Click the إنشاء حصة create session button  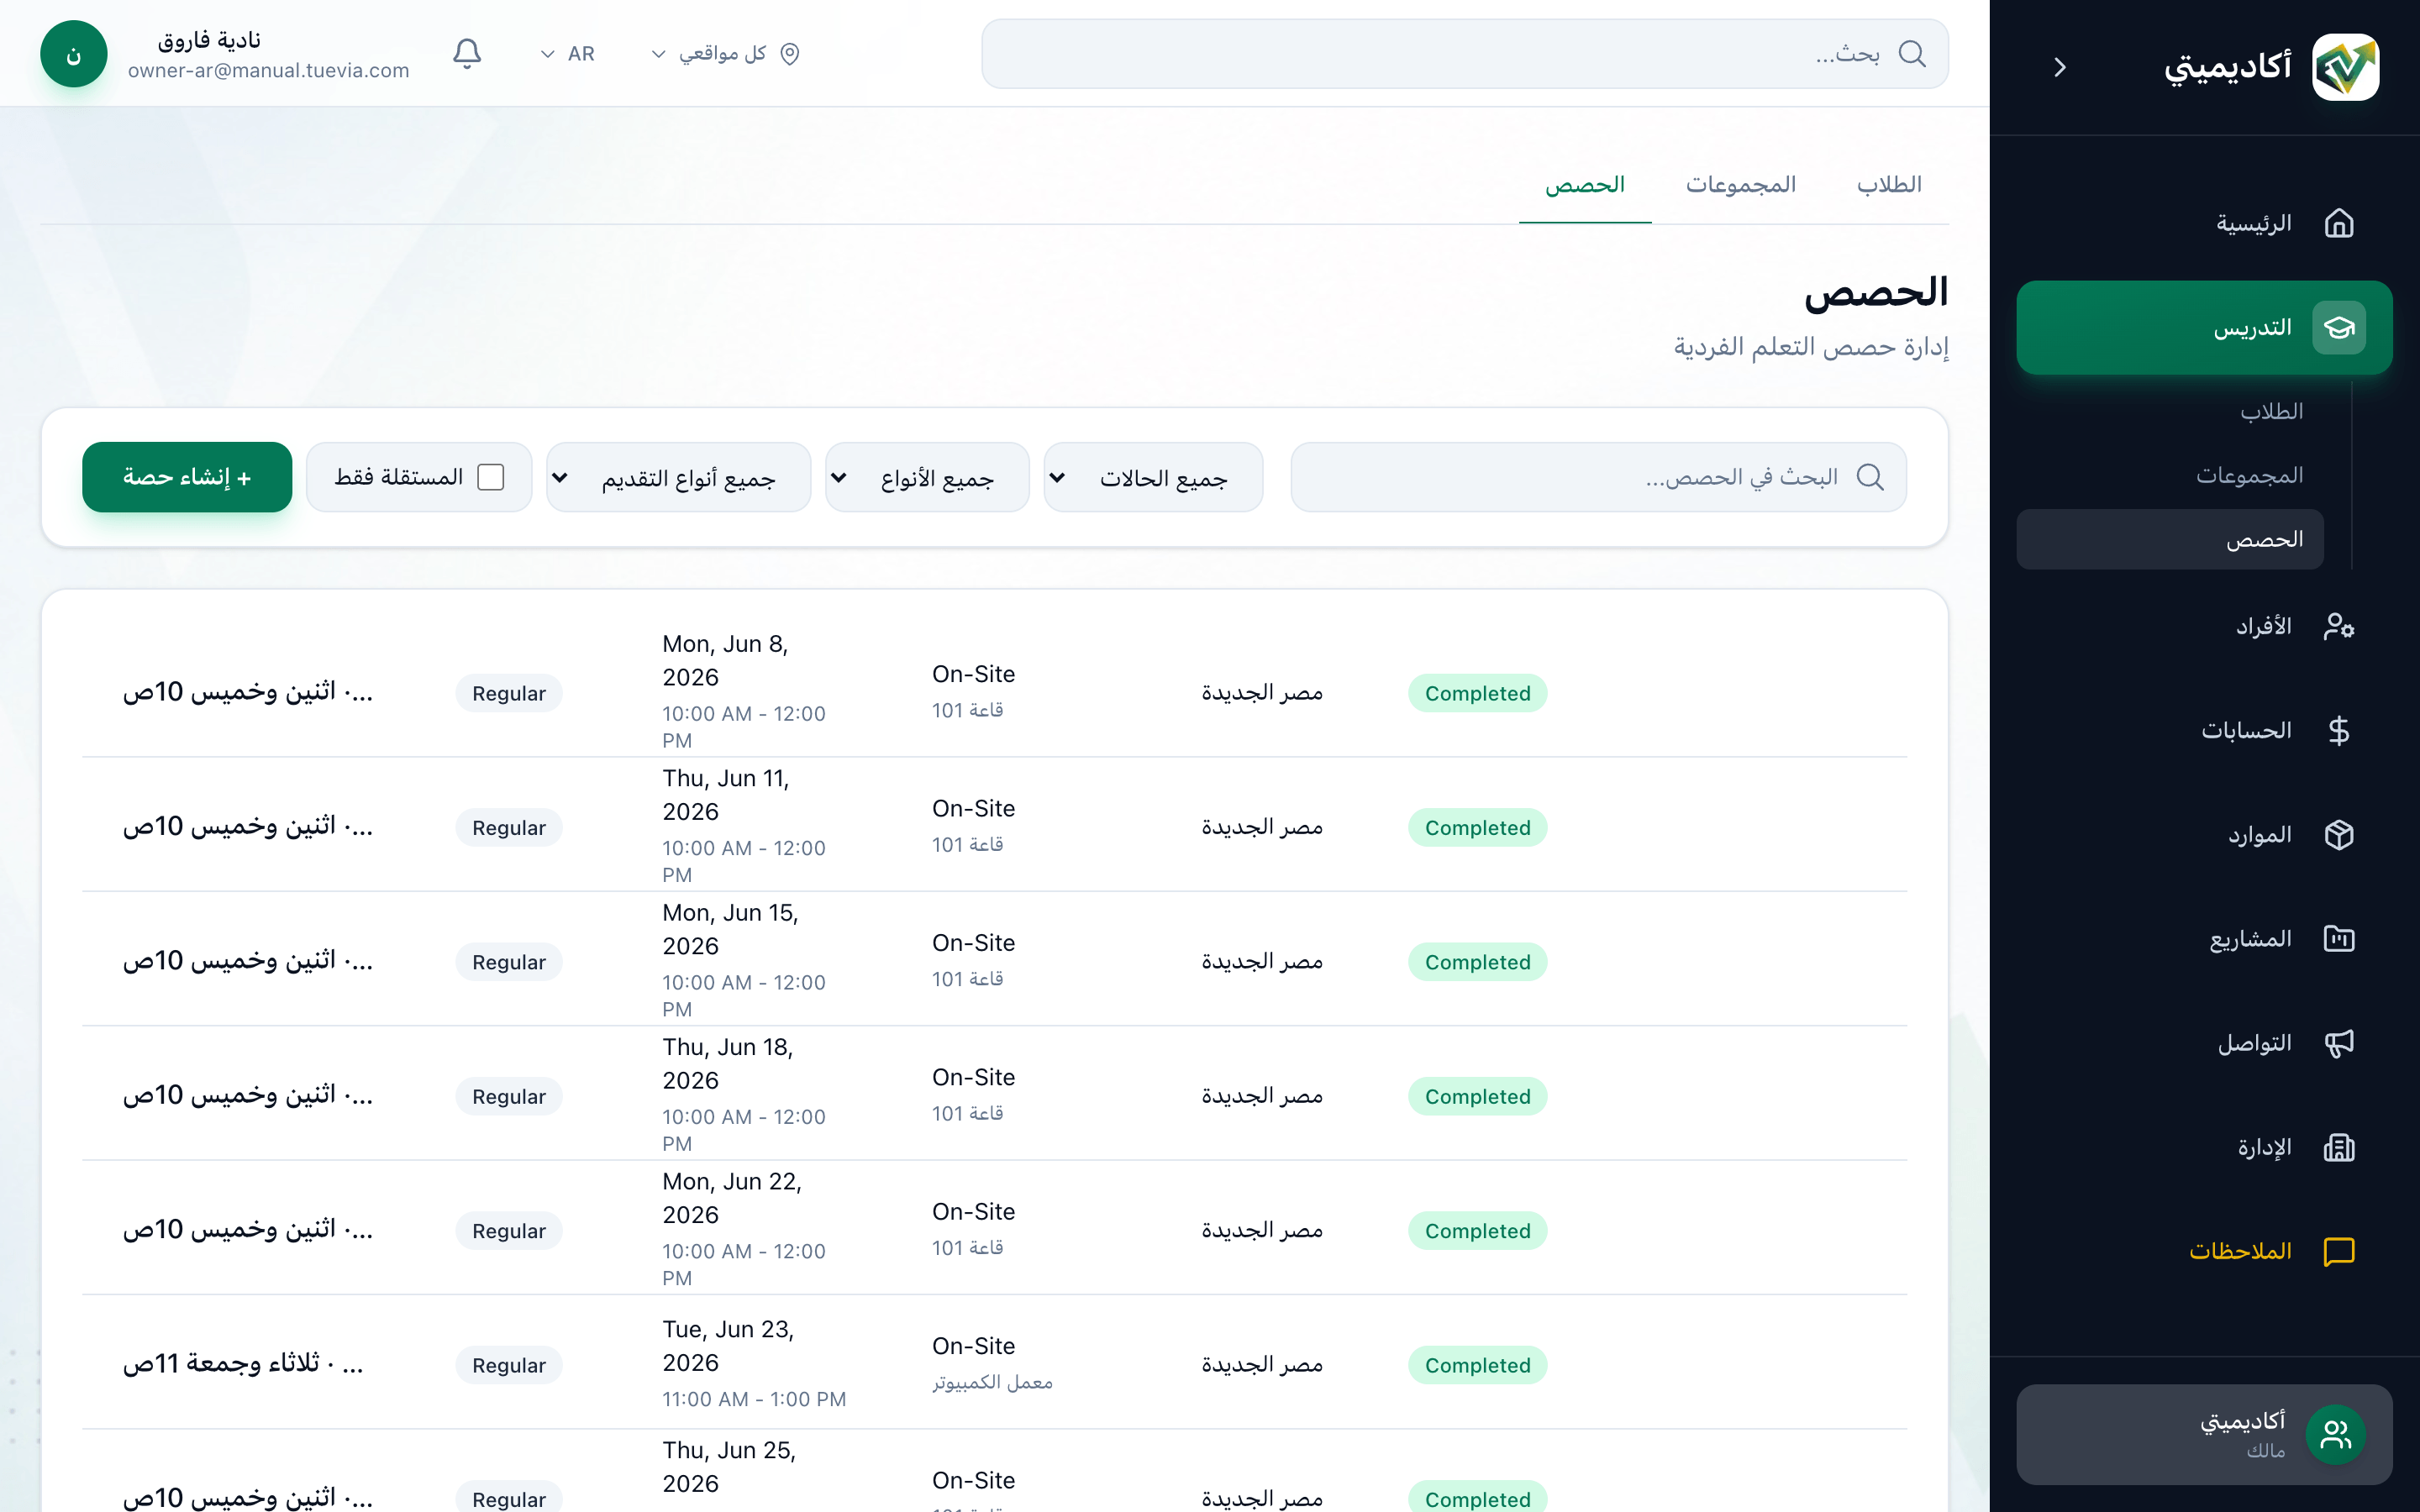pos(187,477)
